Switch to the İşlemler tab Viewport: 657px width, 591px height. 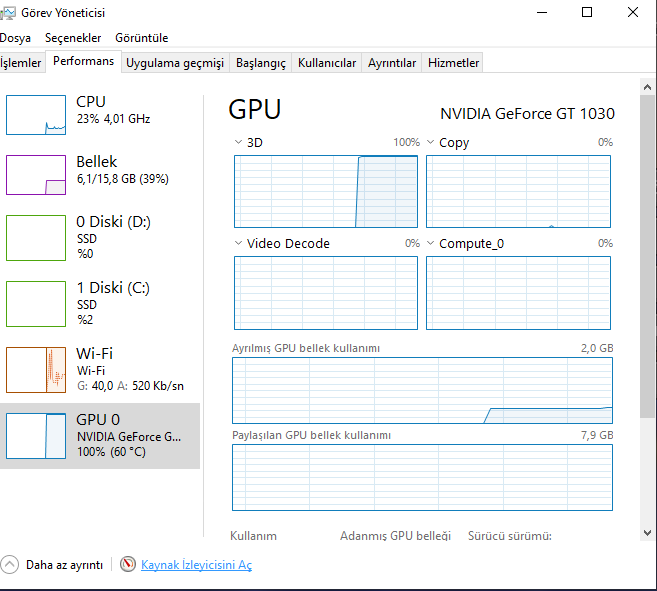[x=21, y=63]
